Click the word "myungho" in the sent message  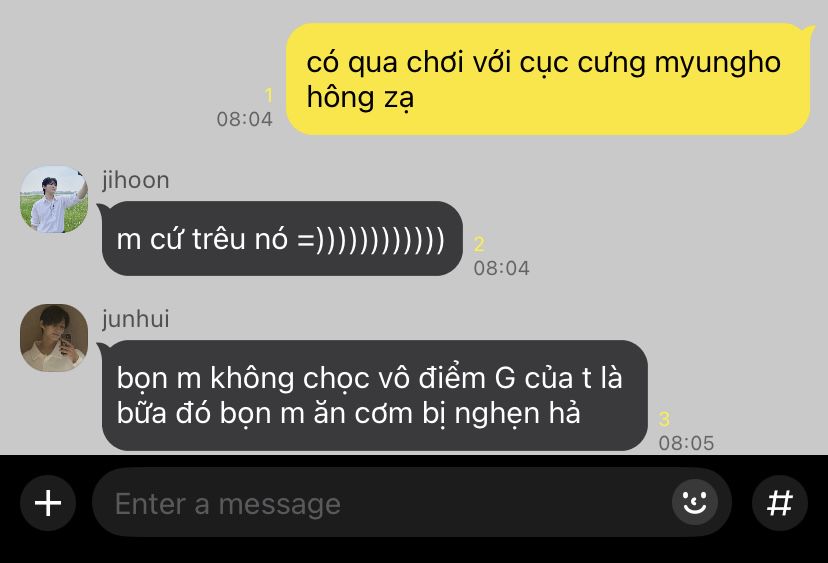pyautogui.click(x=718, y=63)
